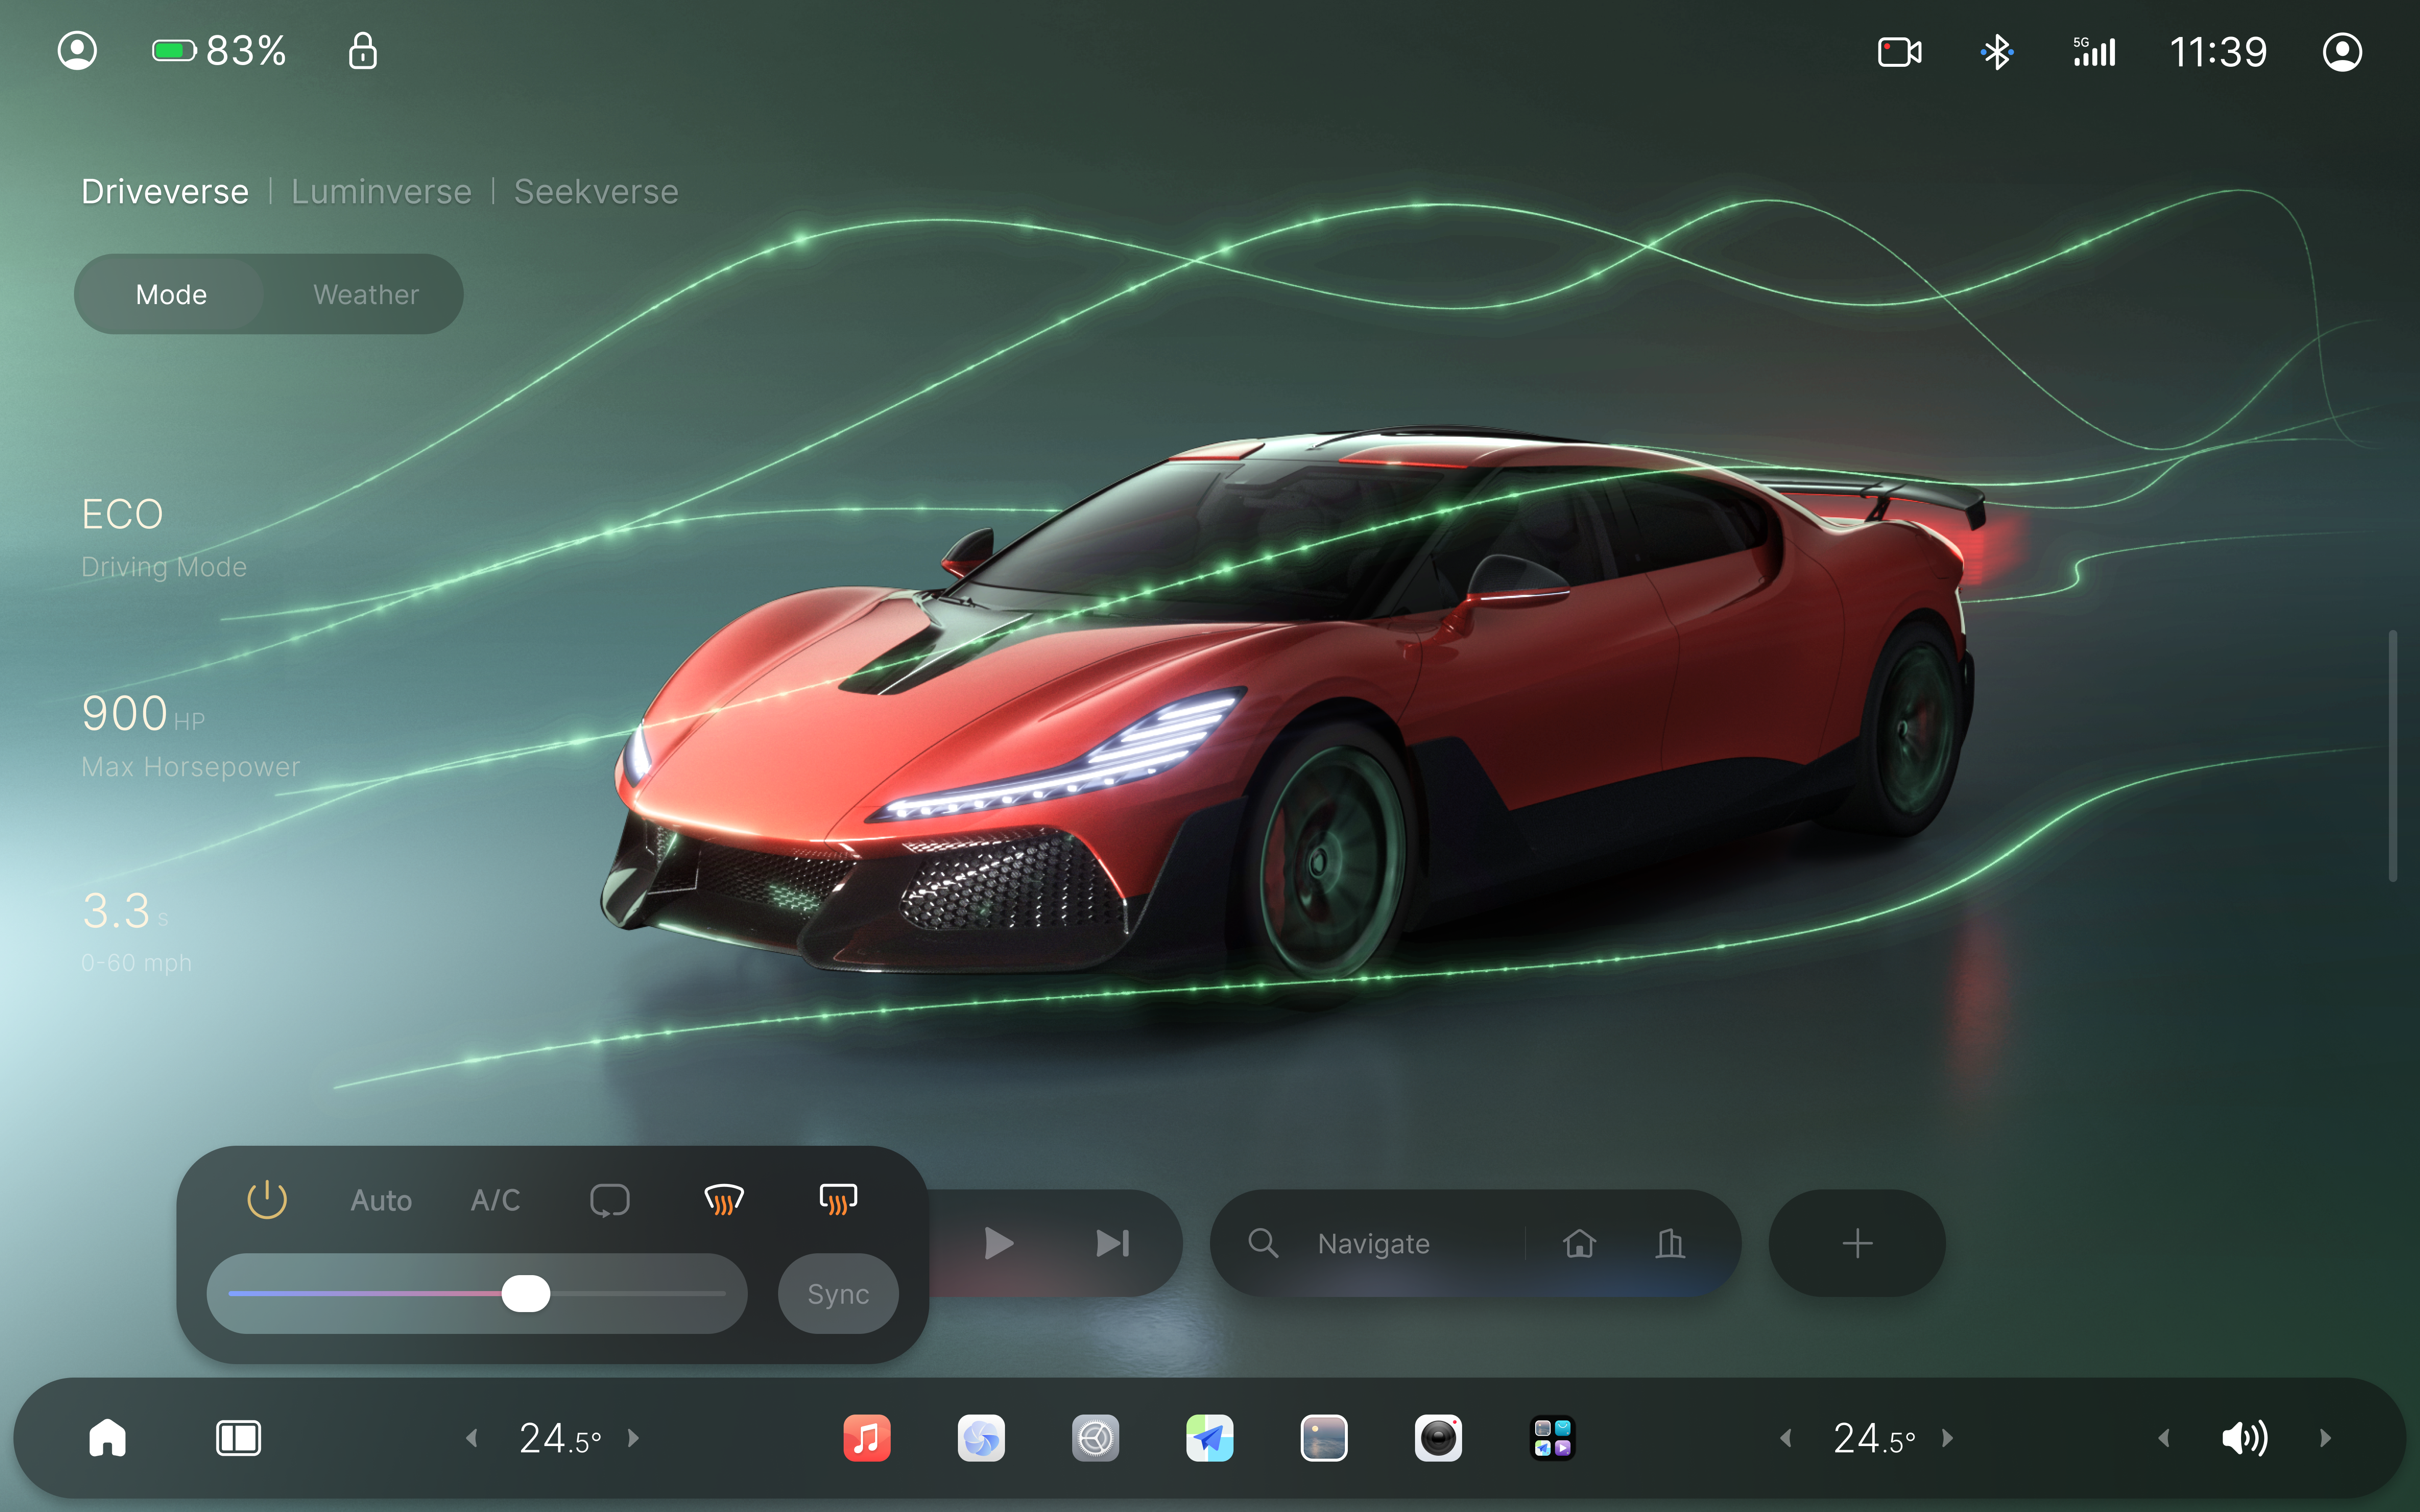Tap the search magnifier icon

click(1263, 1243)
